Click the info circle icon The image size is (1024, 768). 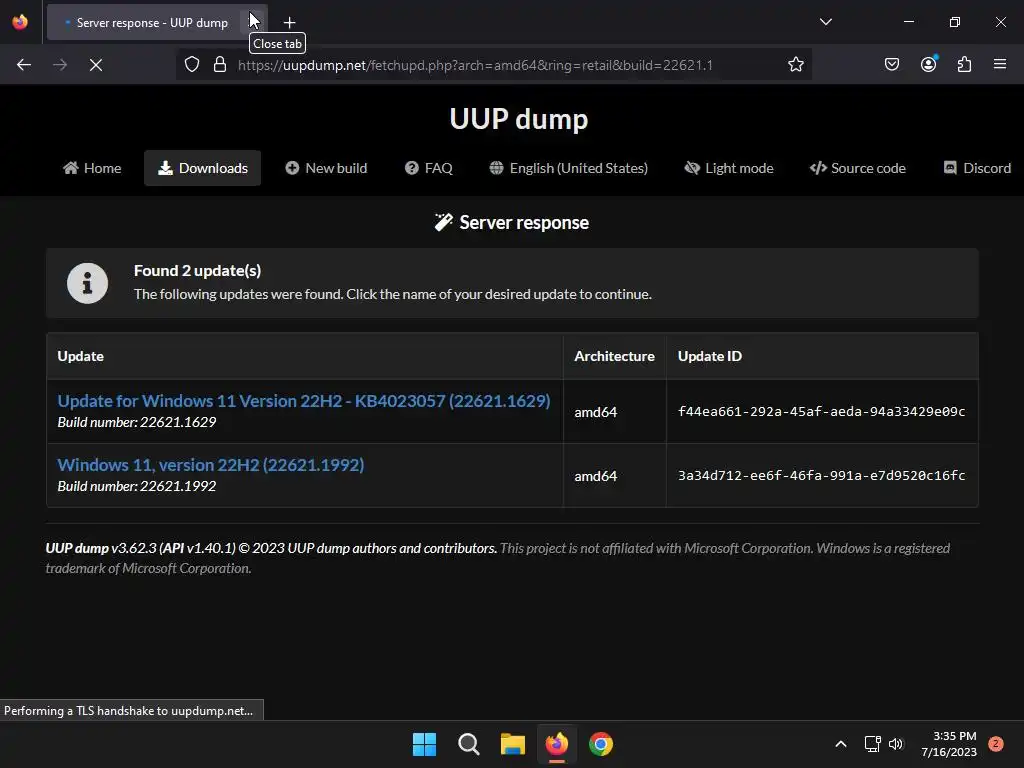[x=88, y=283]
